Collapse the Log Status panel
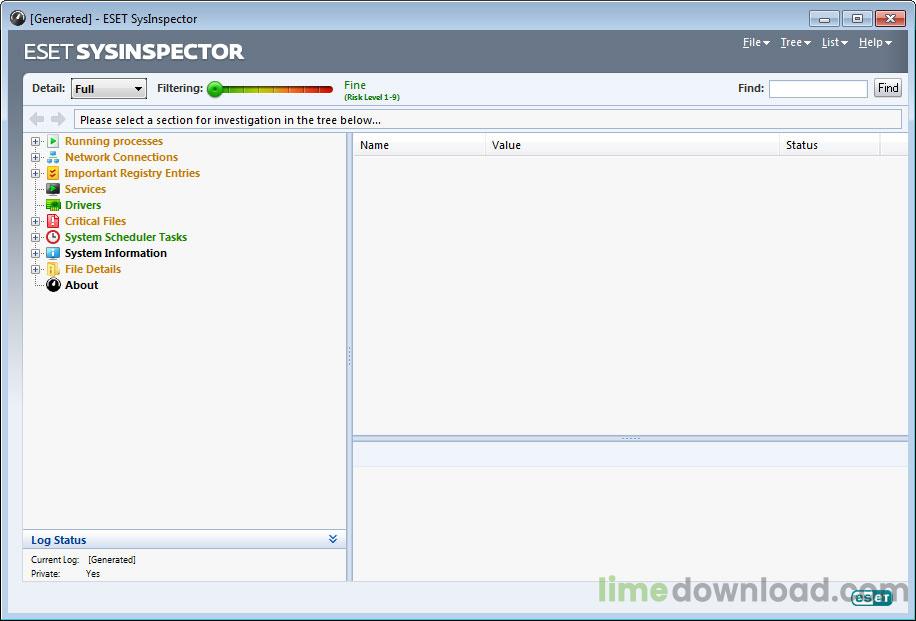 (332, 539)
